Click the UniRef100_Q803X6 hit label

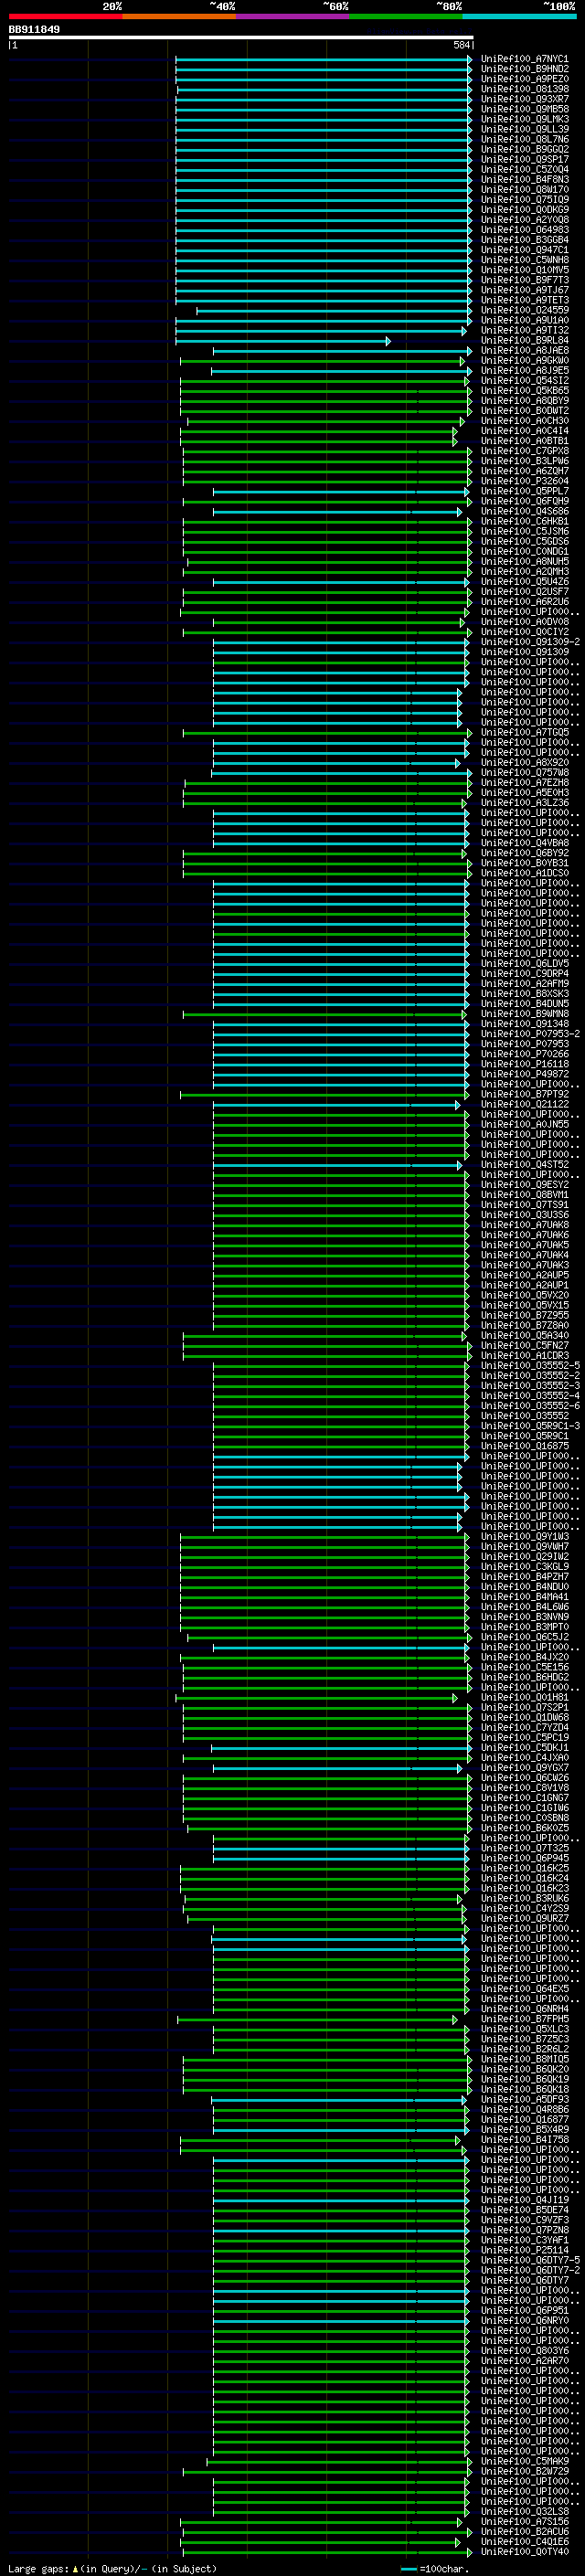coord(524,2350)
